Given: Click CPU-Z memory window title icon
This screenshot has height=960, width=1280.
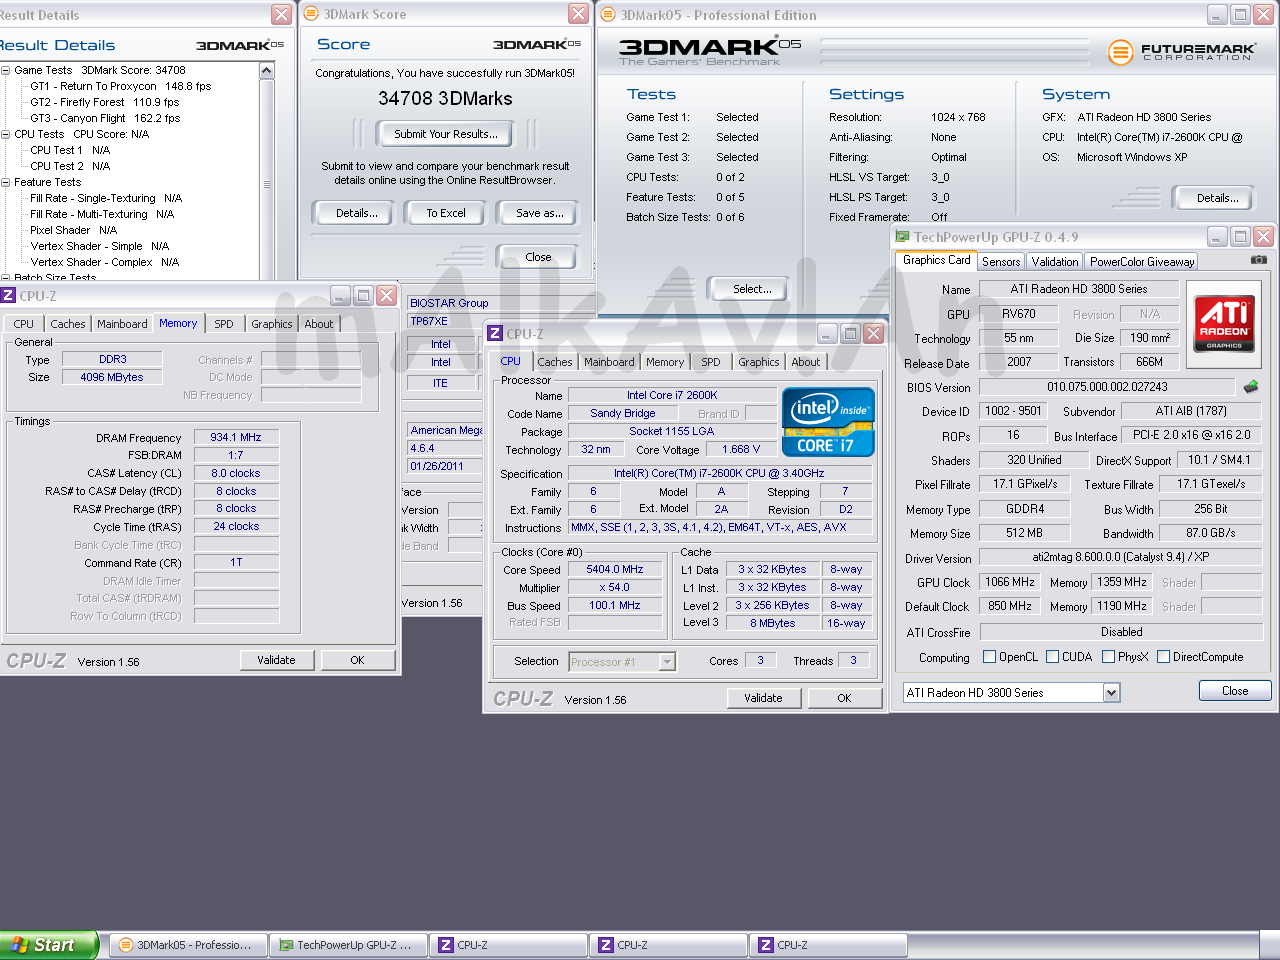Looking at the screenshot, I should [x=8, y=295].
